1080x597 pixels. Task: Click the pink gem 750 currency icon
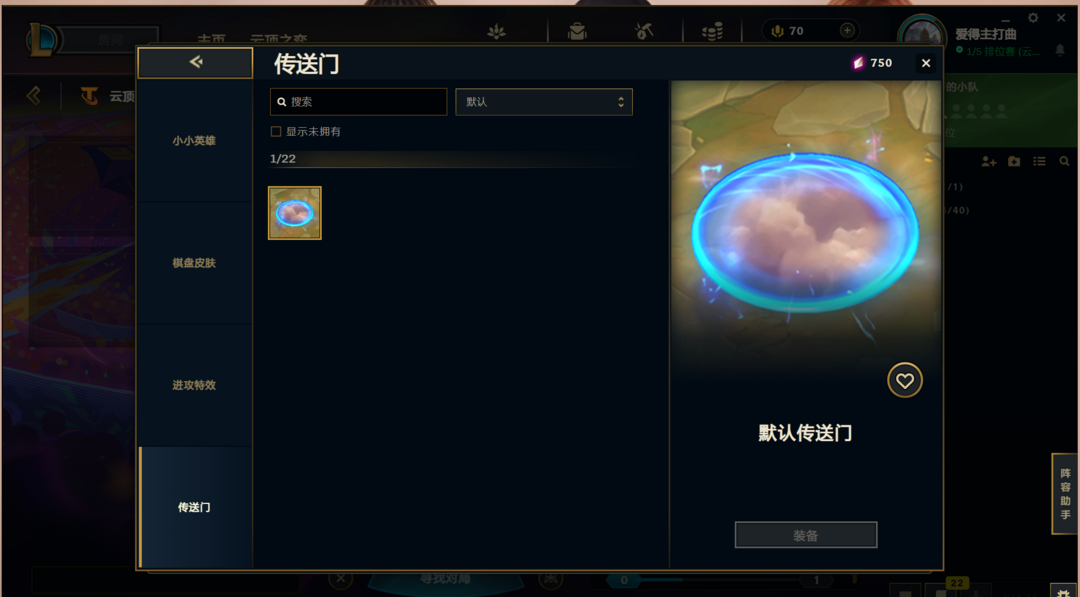point(858,63)
